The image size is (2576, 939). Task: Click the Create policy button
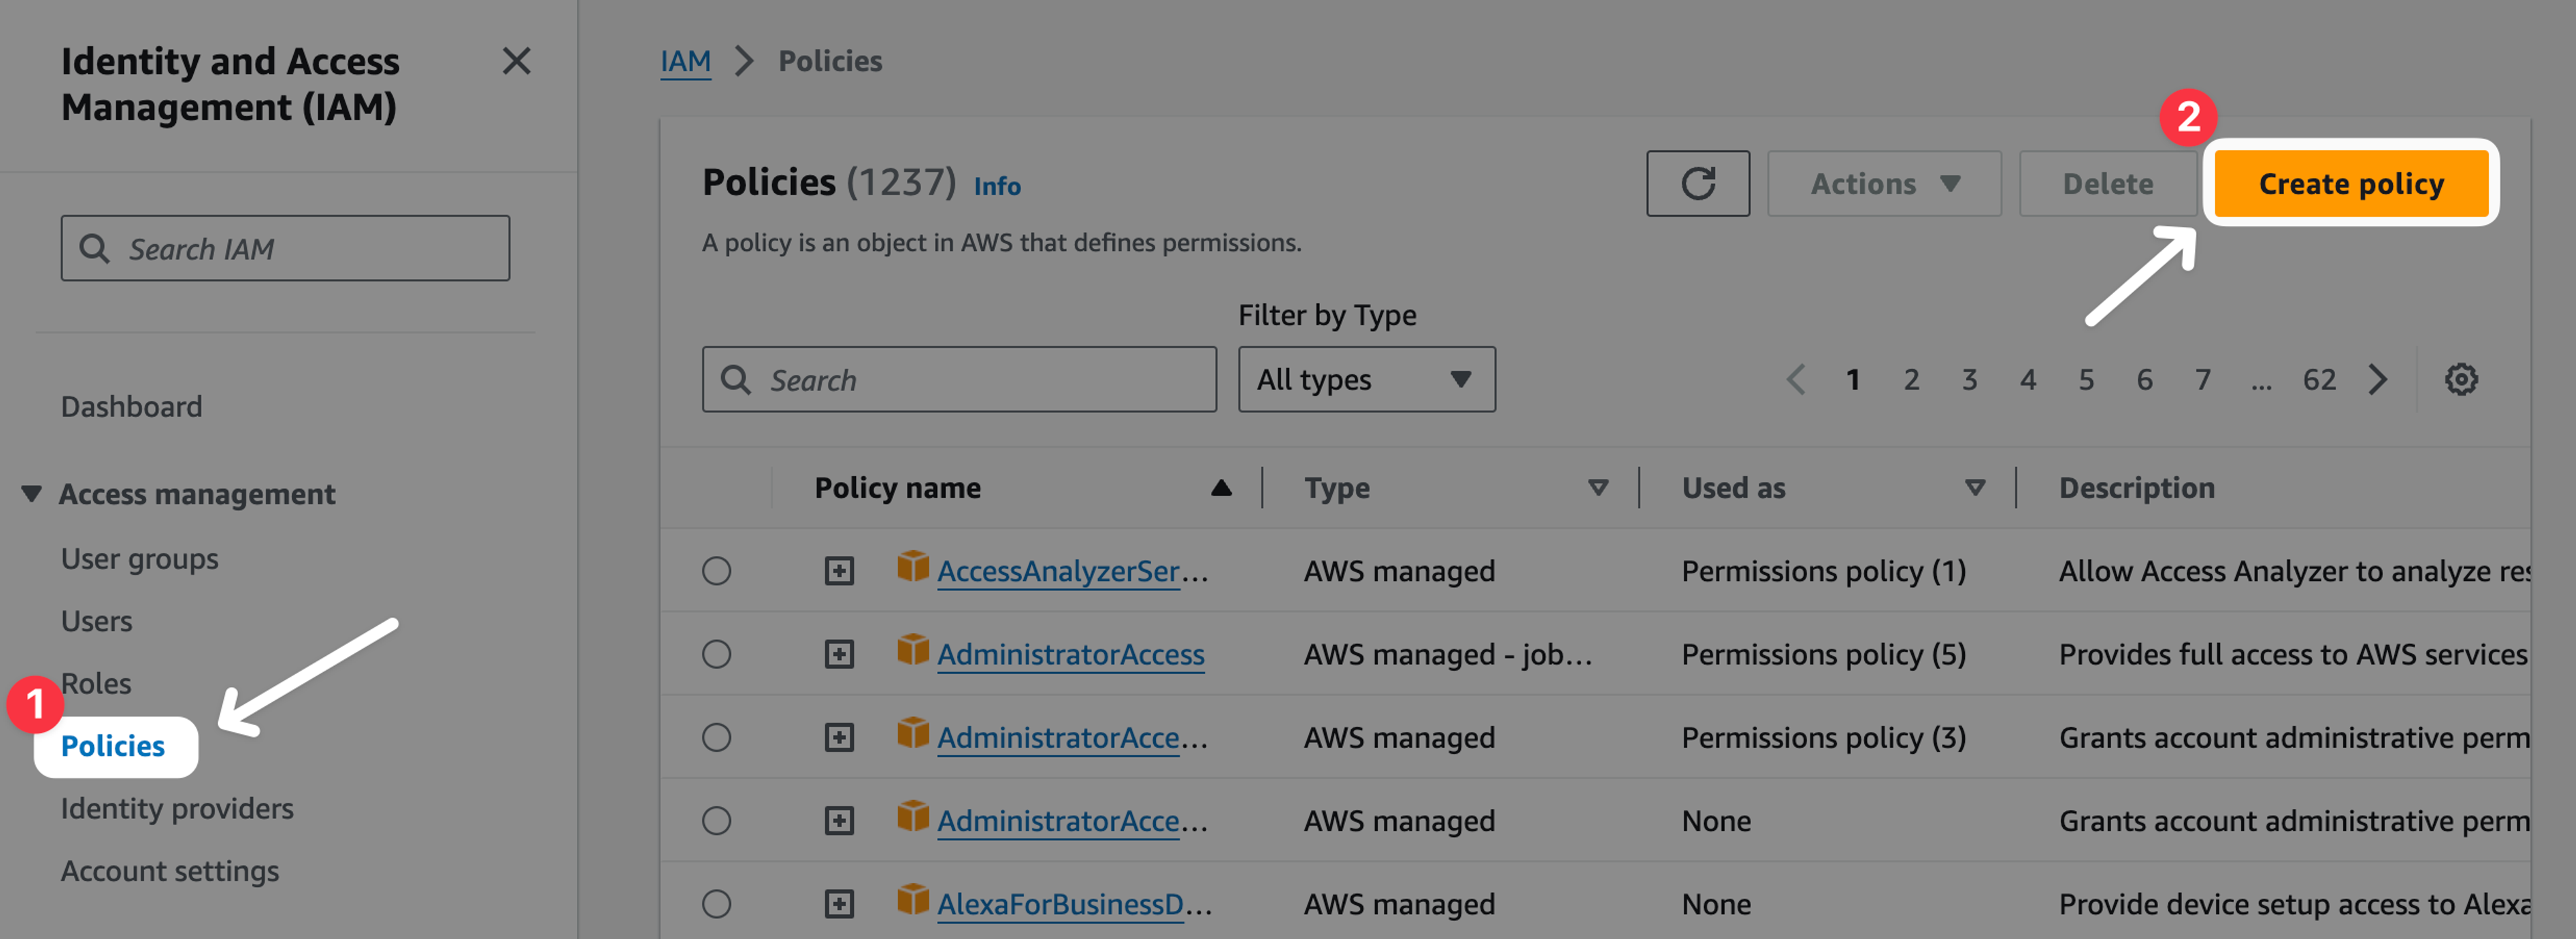click(2351, 183)
